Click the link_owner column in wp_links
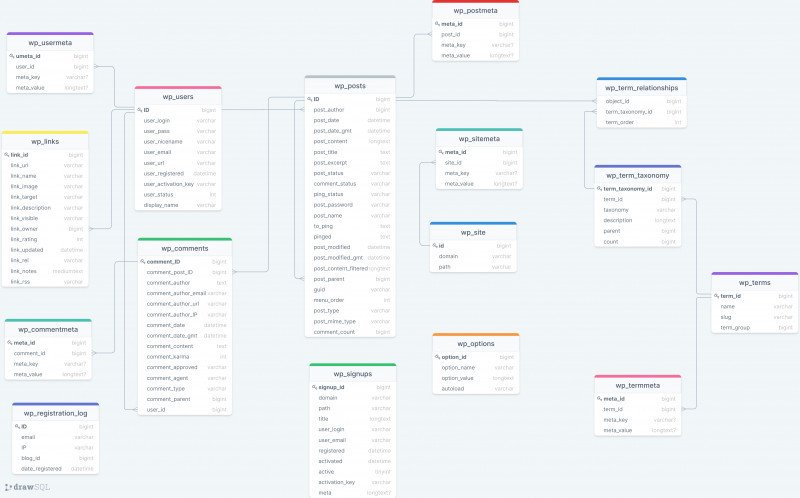 [x=45, y=229]
